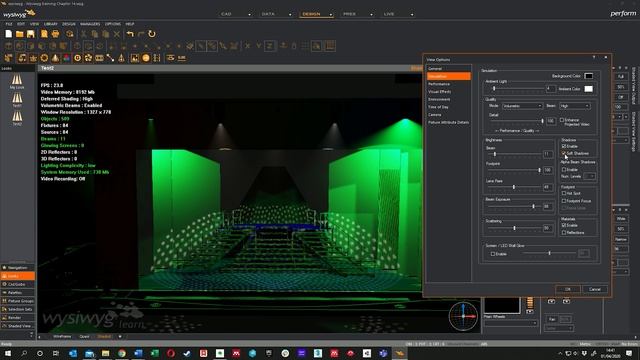Check the Footprint Focus checkbox
Image resolution: width=640 pixels, height=360 pixels.
pos(564,201)
